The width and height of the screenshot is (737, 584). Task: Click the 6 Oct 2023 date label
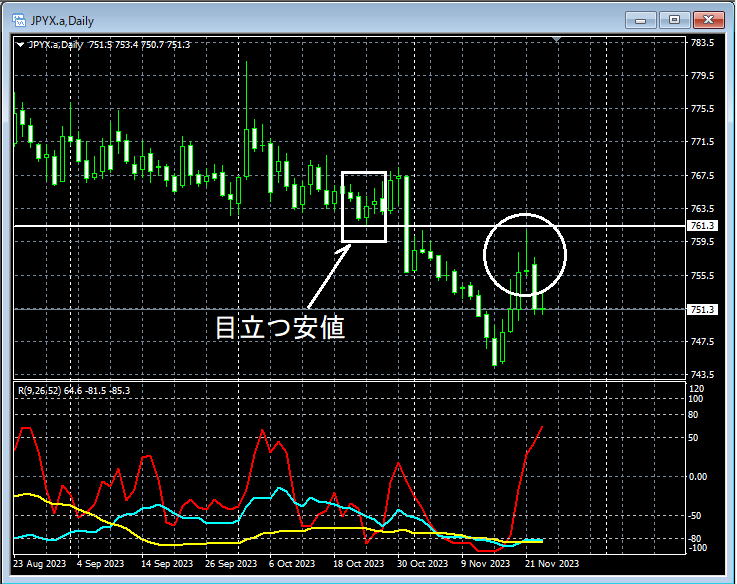tap(291, 563)
